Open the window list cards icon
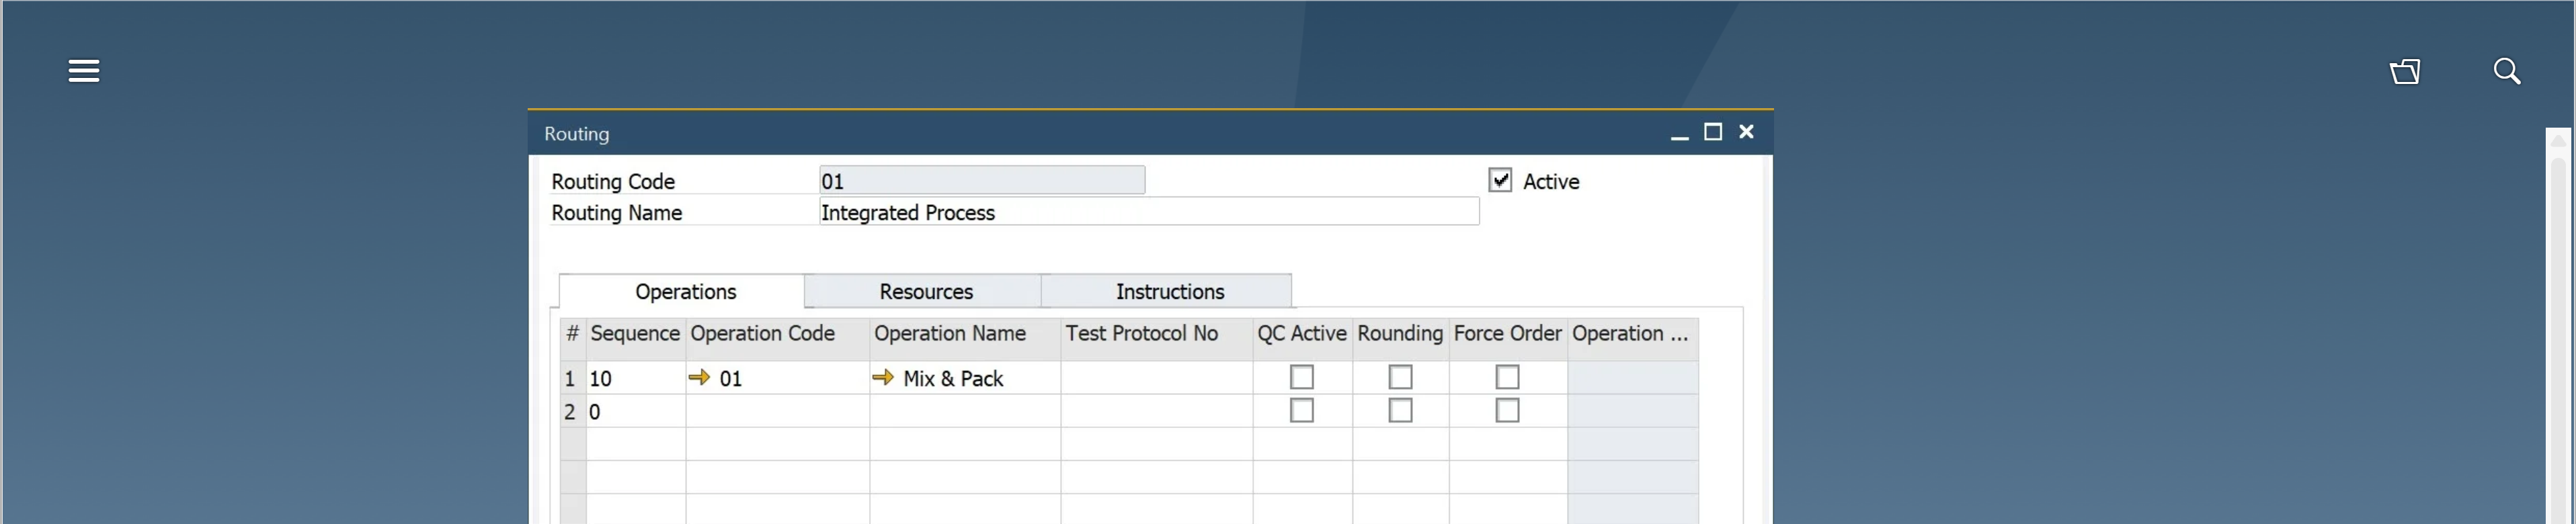 (x=2405, y=72)
